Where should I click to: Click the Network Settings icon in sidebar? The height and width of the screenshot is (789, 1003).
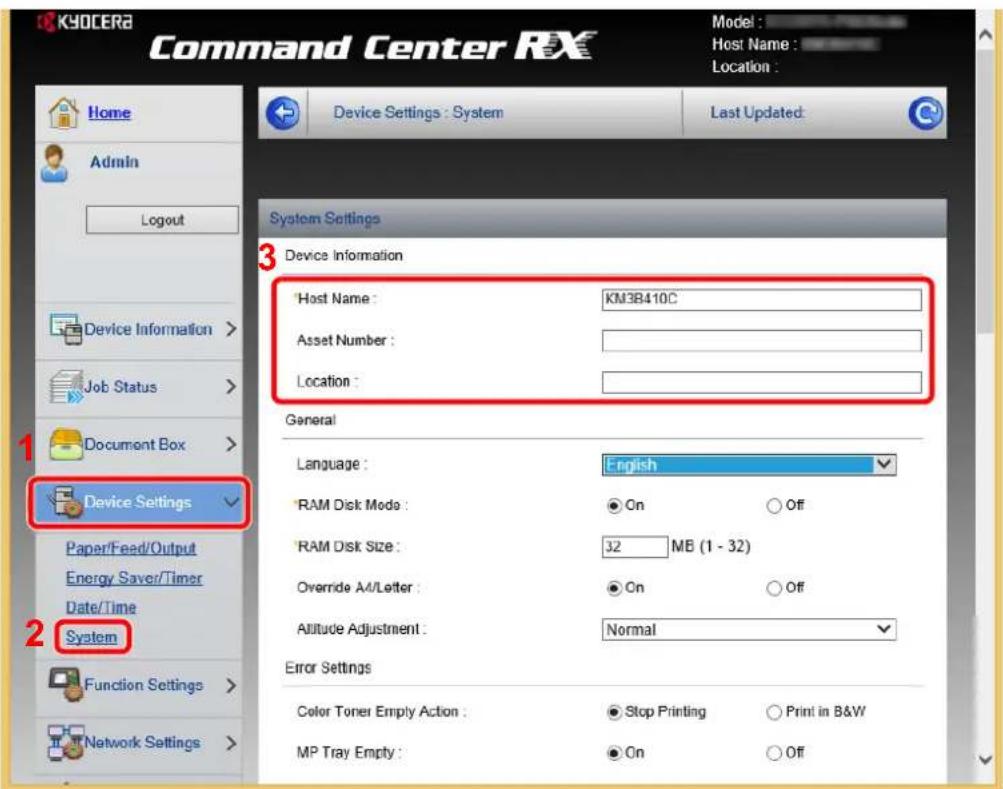point(66,742)
